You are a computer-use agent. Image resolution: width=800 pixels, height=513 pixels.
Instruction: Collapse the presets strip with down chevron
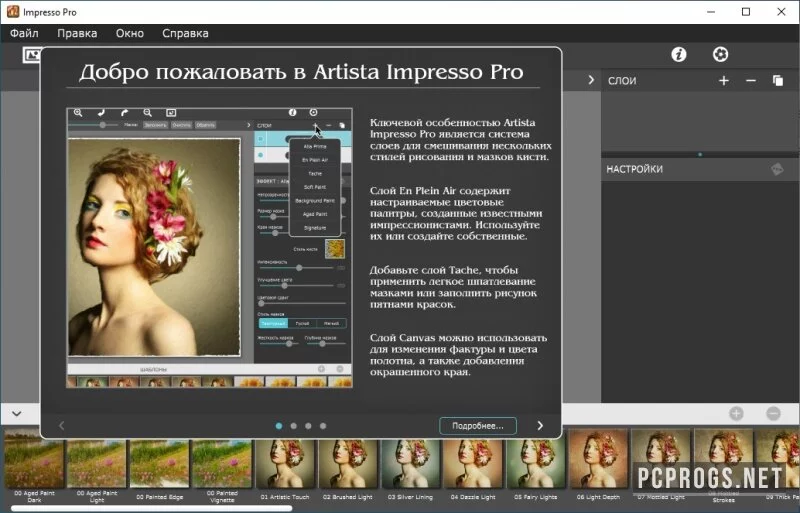(17, 413)
